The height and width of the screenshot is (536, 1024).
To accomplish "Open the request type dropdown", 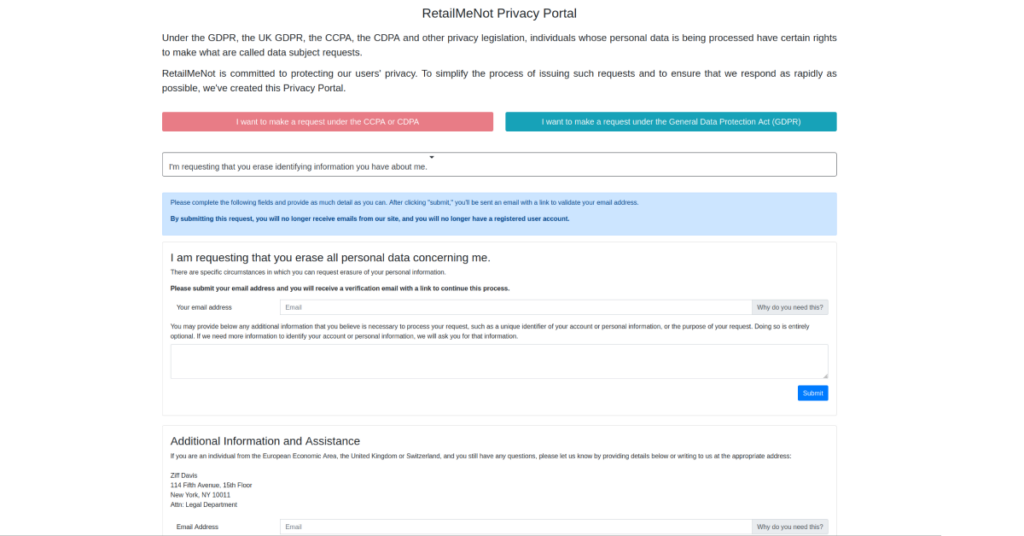I will pyautogui.click(x=499, y=165).
